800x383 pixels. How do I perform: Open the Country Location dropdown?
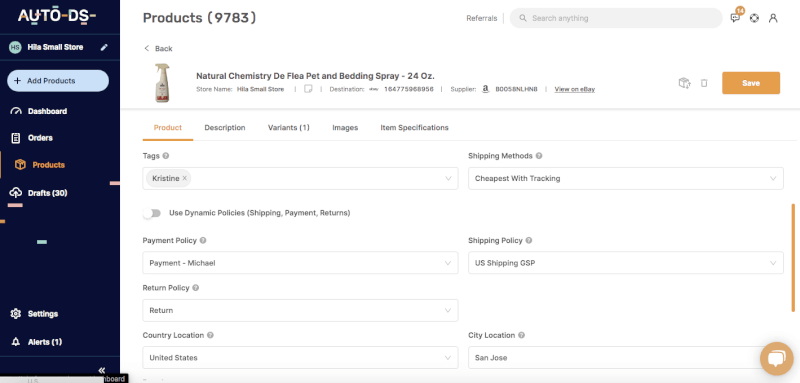(300, 358)
